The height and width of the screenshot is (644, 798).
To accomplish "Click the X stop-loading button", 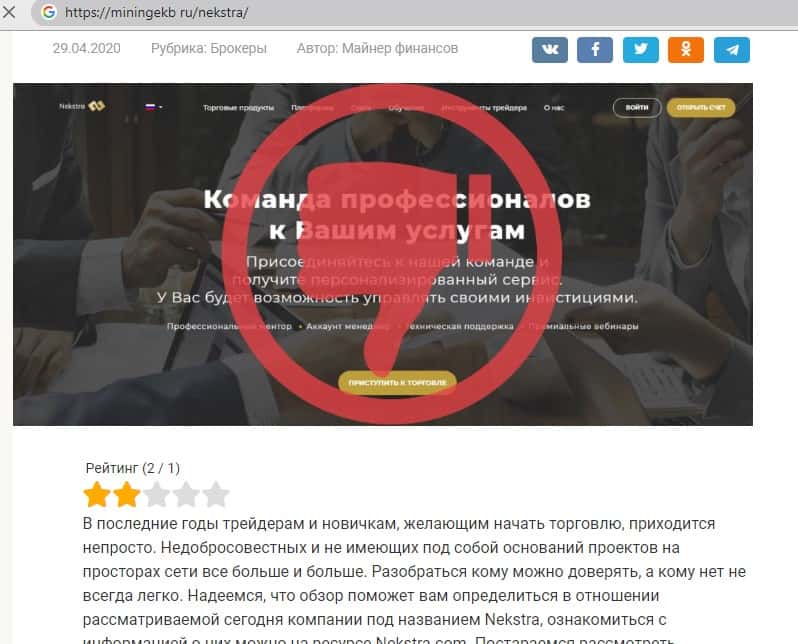I will pyautogui.click(x=9, y=12).
